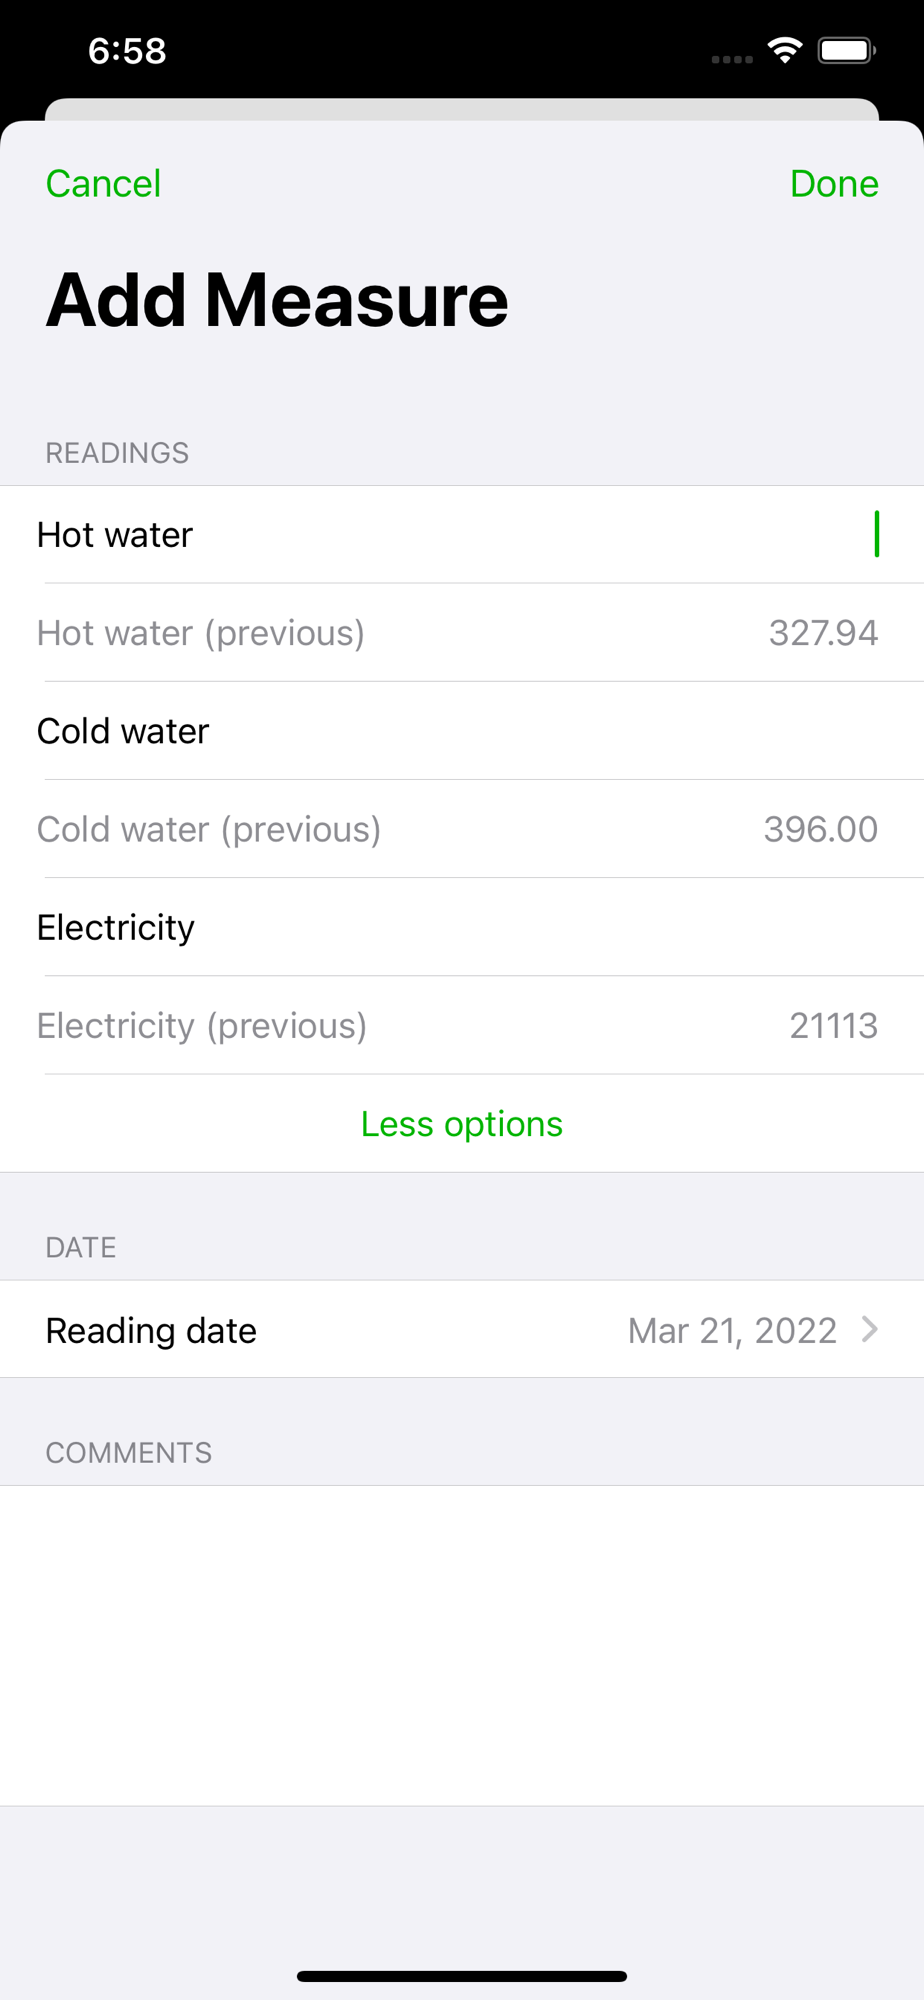Open the Reading date picker row
Image resolution: width=924 pixels, height=2000 pixels.
462,1329
